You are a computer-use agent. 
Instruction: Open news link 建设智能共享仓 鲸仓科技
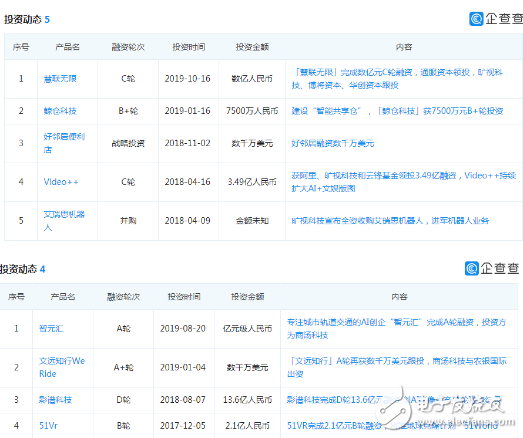coord(397,111)
